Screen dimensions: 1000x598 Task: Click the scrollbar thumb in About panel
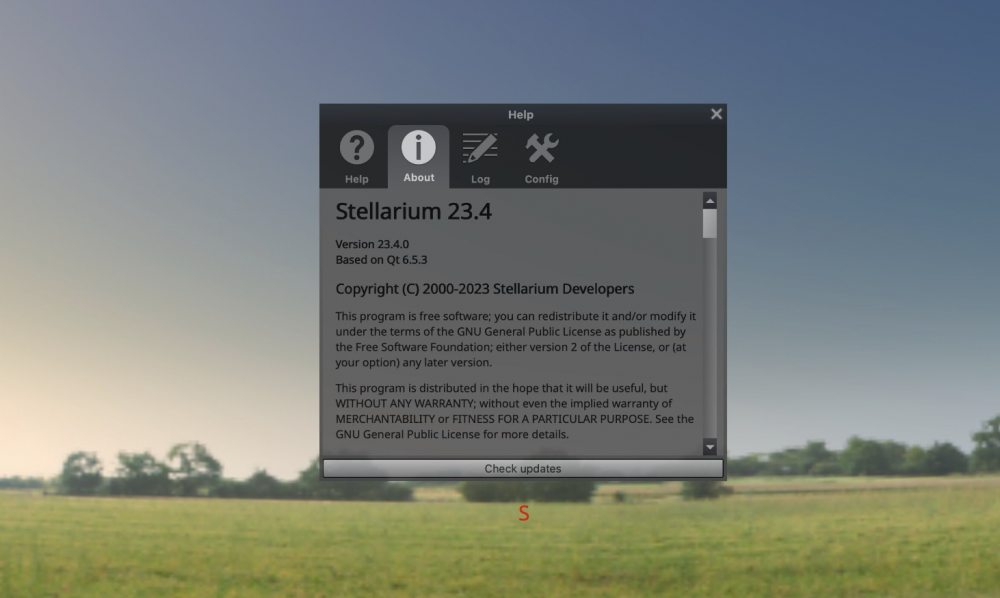point(710,224)
